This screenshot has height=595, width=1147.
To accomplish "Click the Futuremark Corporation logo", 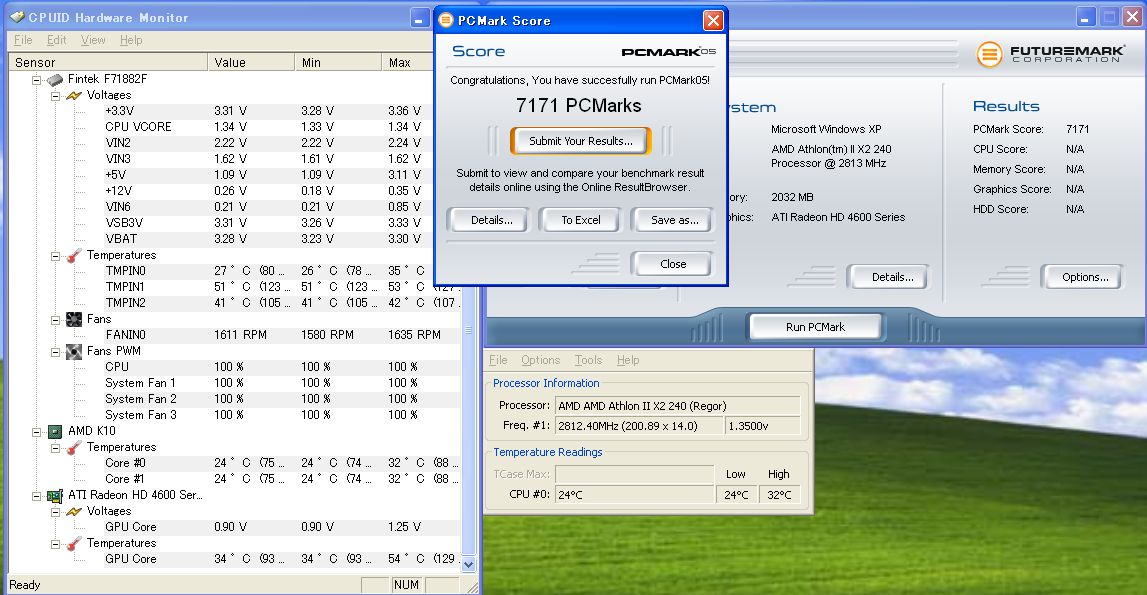I will (x=1050, y=53).
